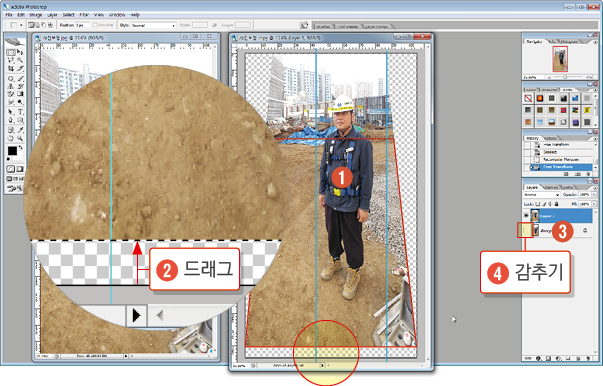Screen dimensions: 603x386
Task: Open the History panel menu arrow
Action: pos(595,139)
